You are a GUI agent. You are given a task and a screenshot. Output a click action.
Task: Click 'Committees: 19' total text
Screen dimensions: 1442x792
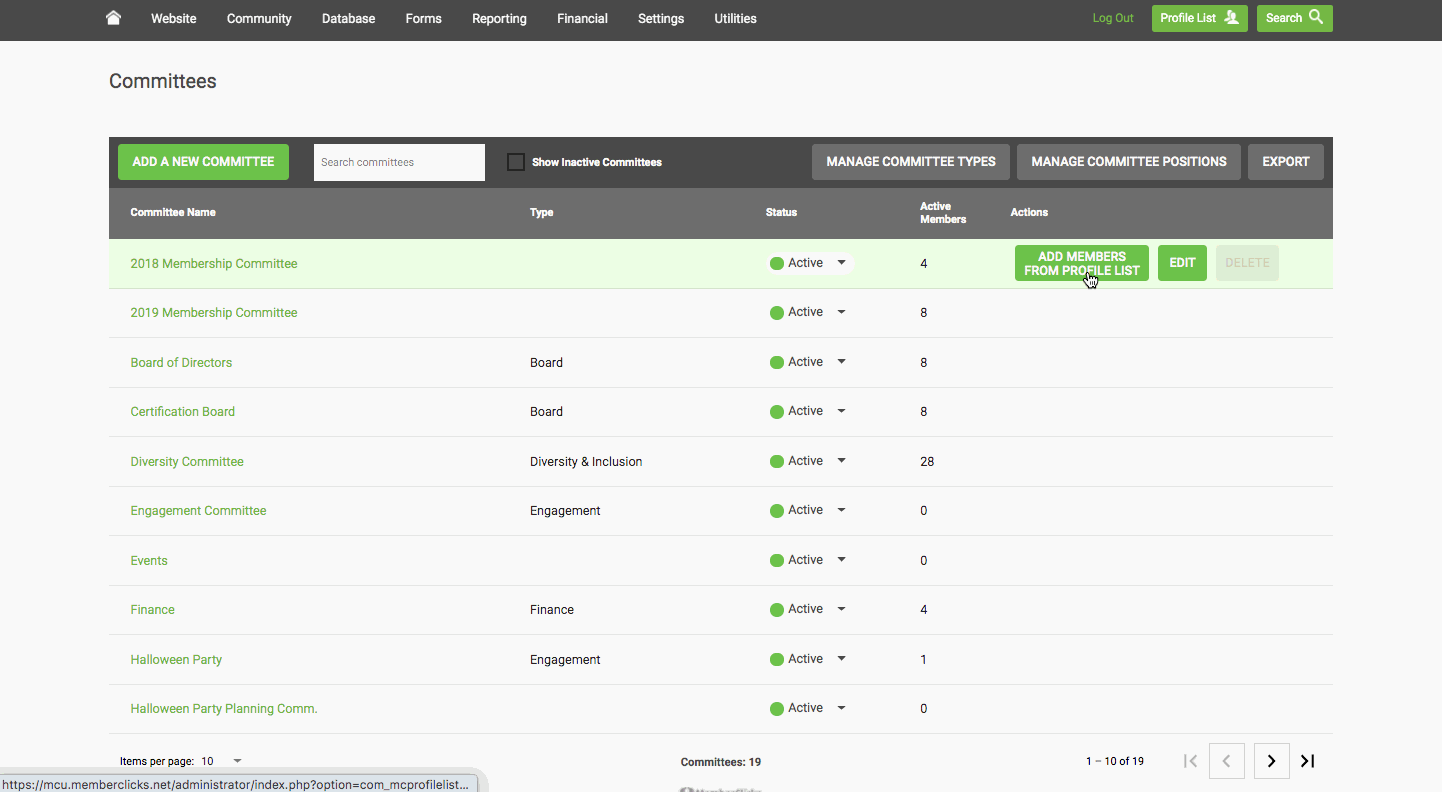coord(721,762)
